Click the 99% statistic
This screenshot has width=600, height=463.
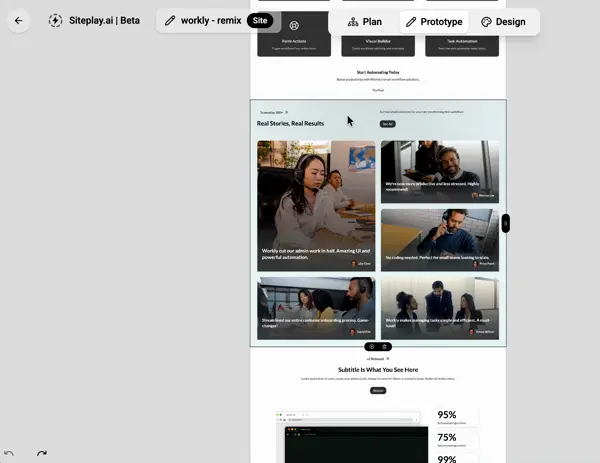(x=447, y=459)
